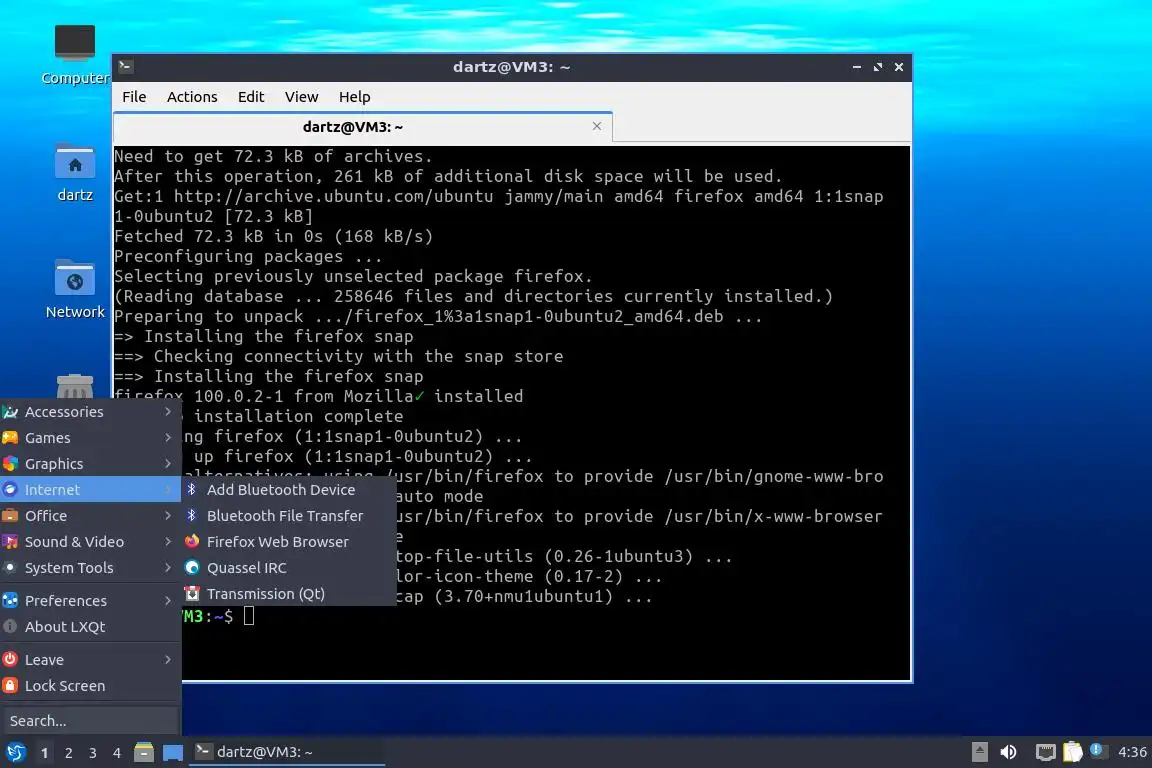Expand the Sound & Video category
The image size is (1152, 768).
click(90, 542)
